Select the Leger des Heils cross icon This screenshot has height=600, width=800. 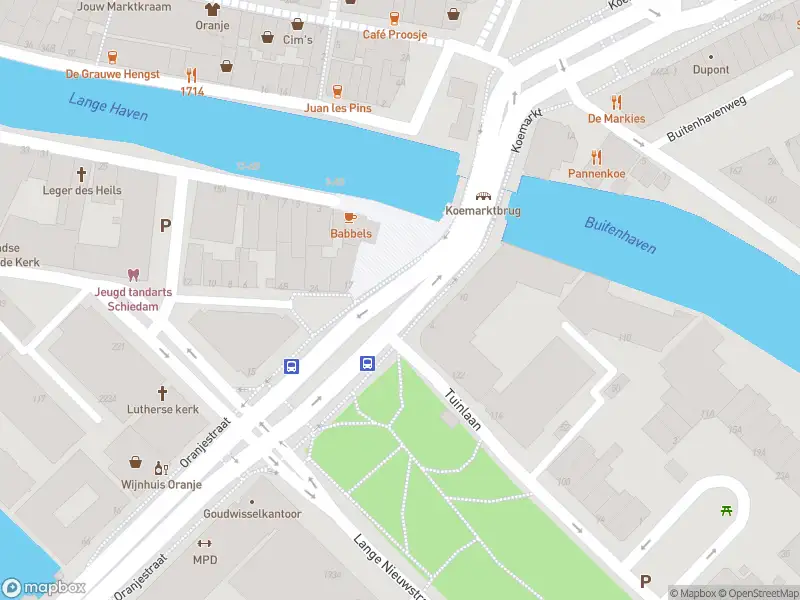click(x=81, y=174)
